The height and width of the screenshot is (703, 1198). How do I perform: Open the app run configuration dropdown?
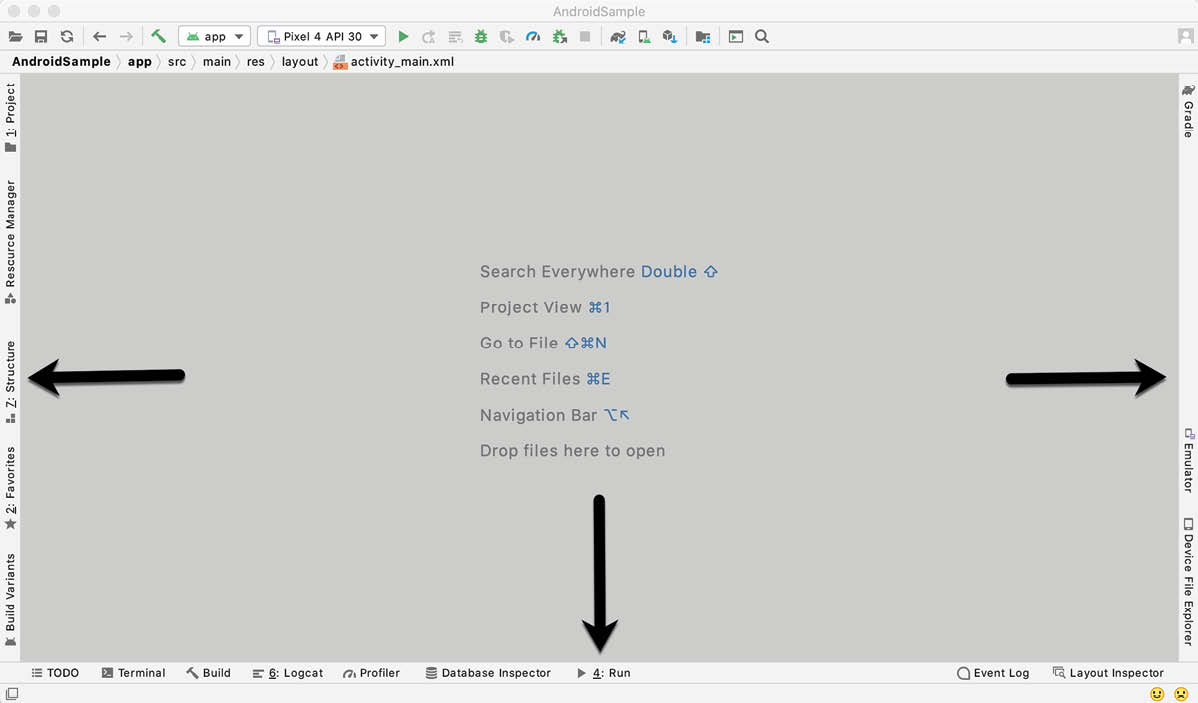click(x=214, y=37)
